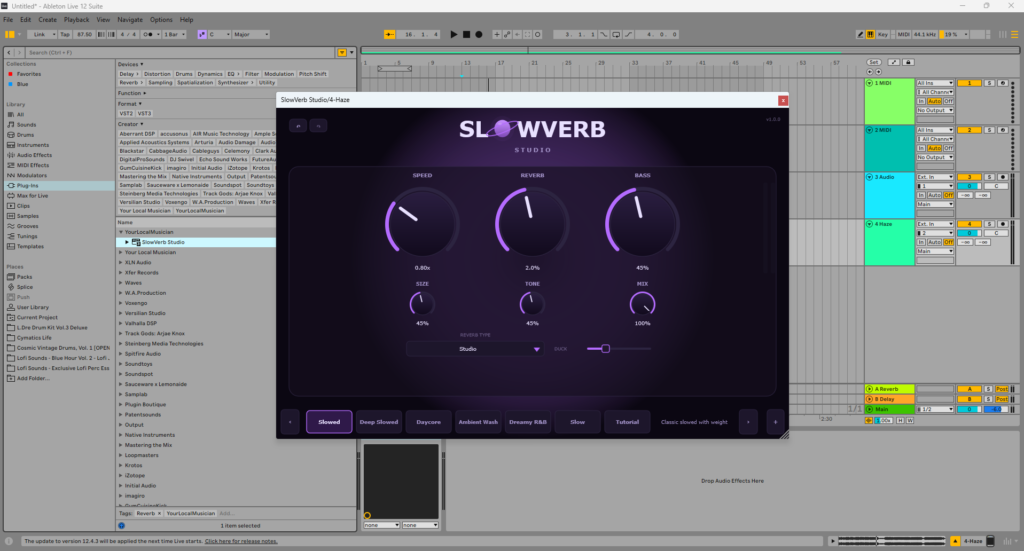The image size is (1024, 551).
Task: Click the Automation Arm icon
Action: tap(507, 35)
